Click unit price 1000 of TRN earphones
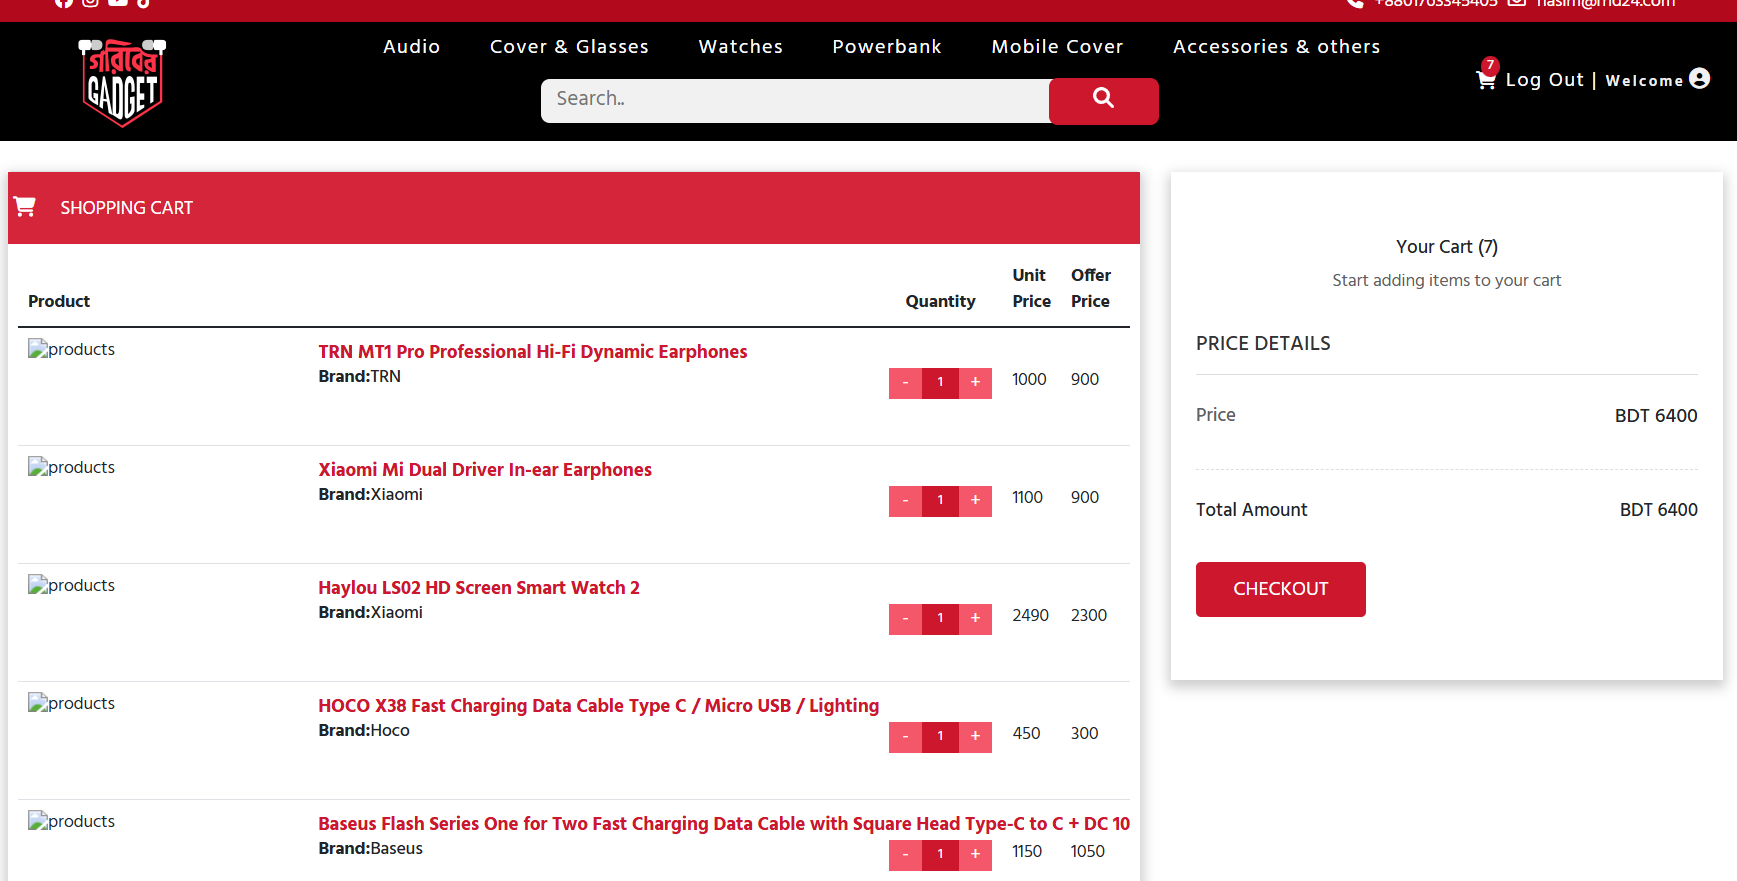1737x881 pixels. click(x=1029, y=380)
